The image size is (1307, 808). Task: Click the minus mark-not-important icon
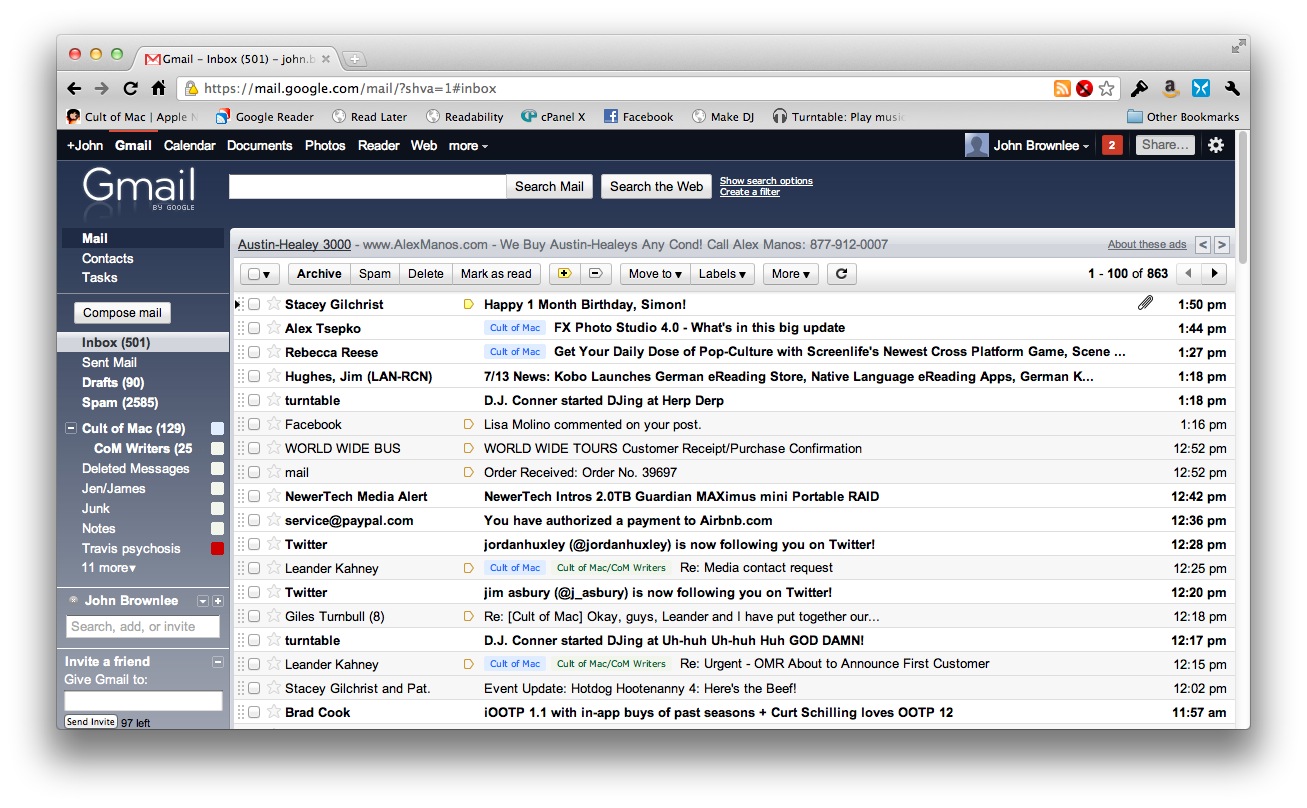pyautogui.click(x=594, y=274)
